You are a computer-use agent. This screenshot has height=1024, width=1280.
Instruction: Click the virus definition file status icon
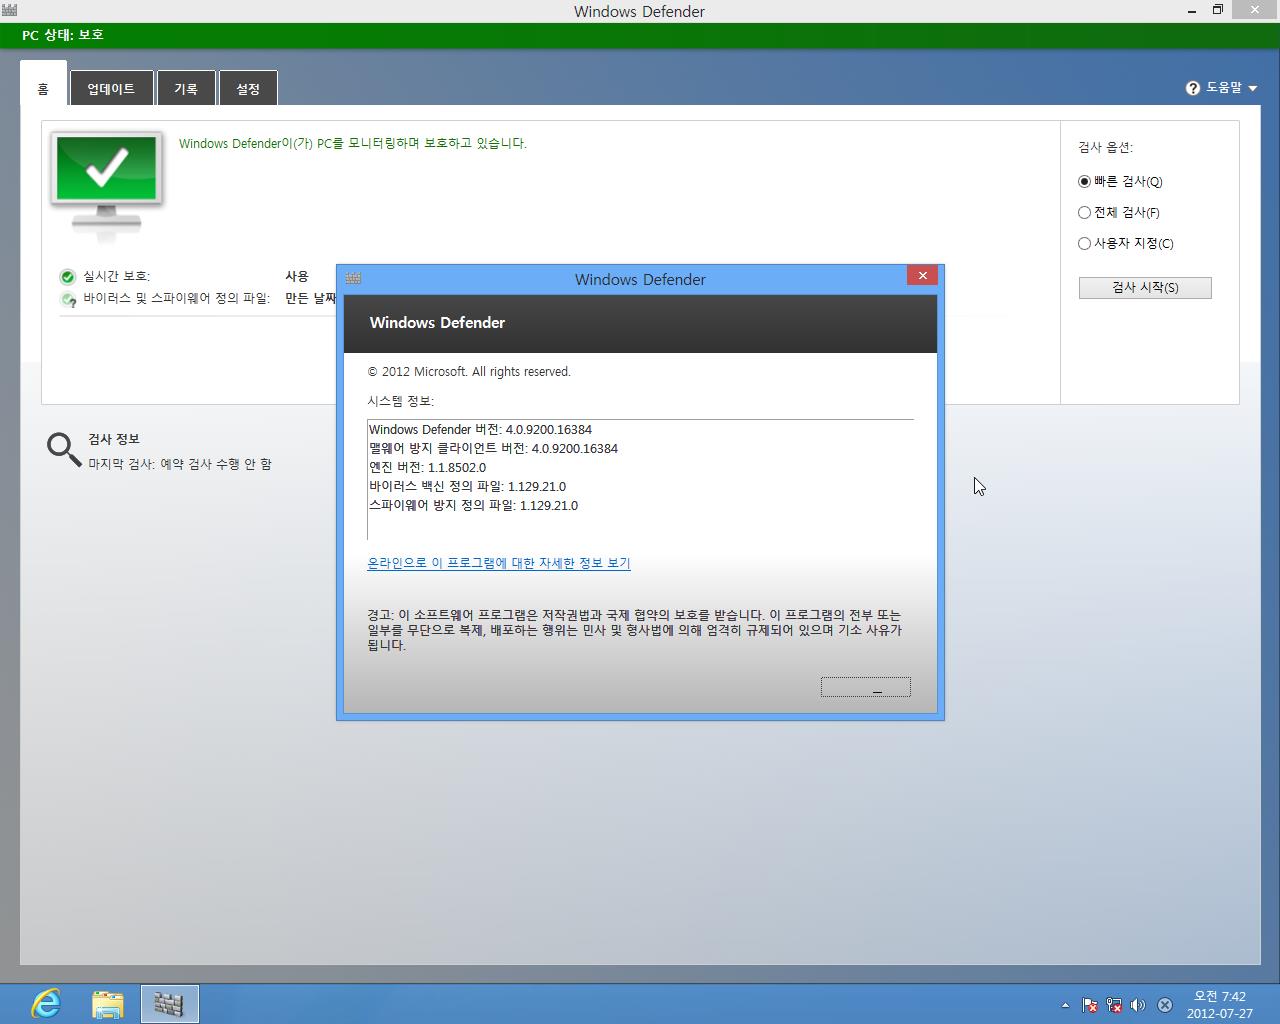click(x=68, y=299)
